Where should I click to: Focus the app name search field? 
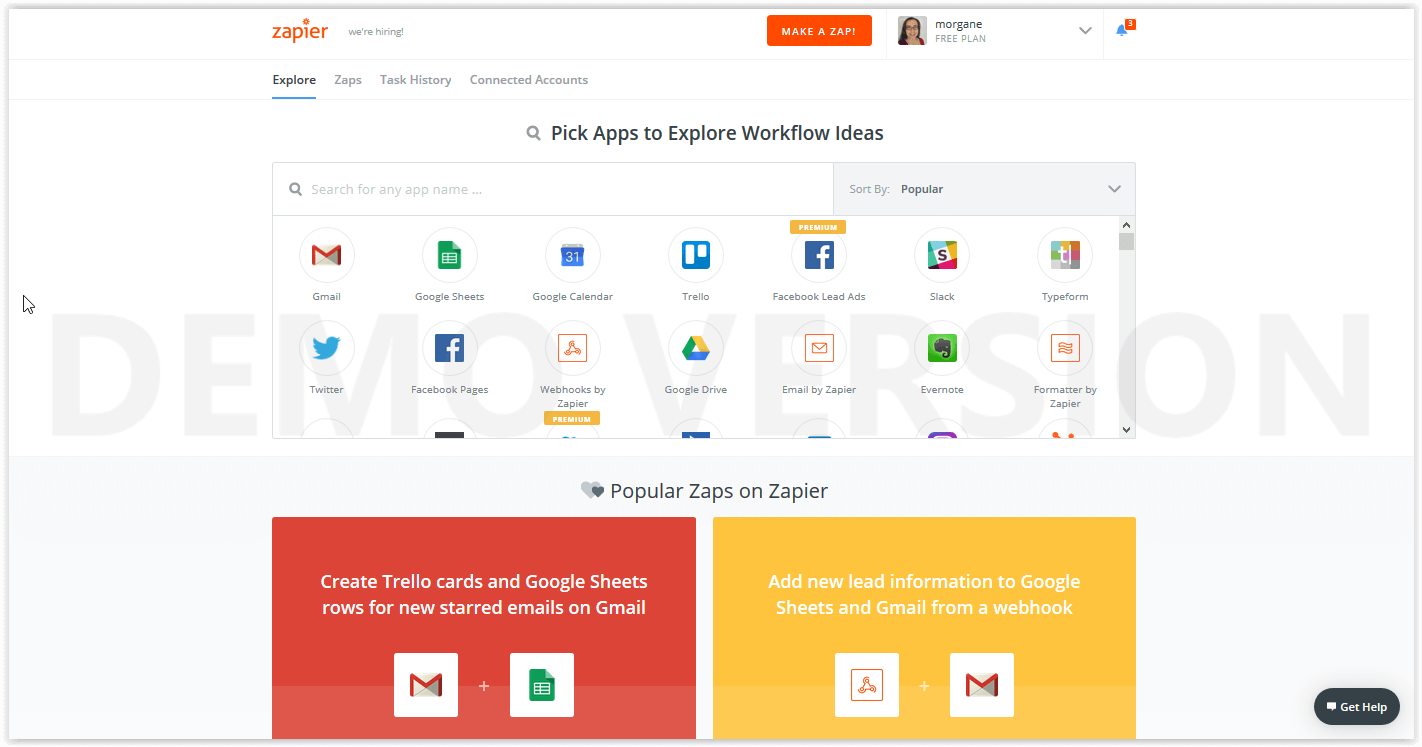pyautogui.click(x=560, y=189)
